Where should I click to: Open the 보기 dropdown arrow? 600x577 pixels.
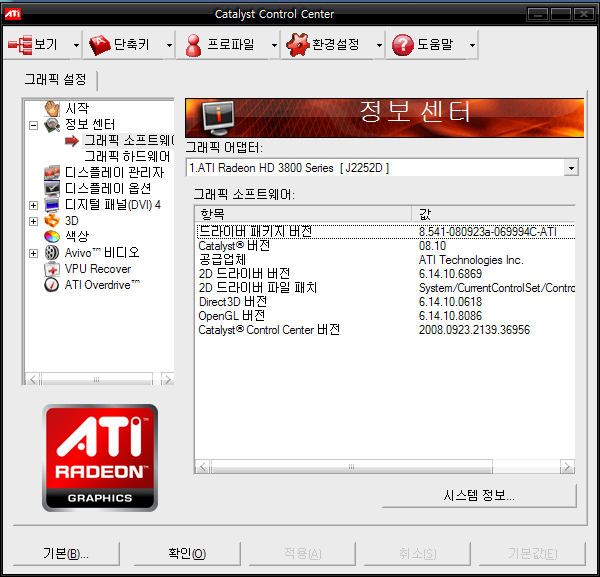(x=76, y=45)
